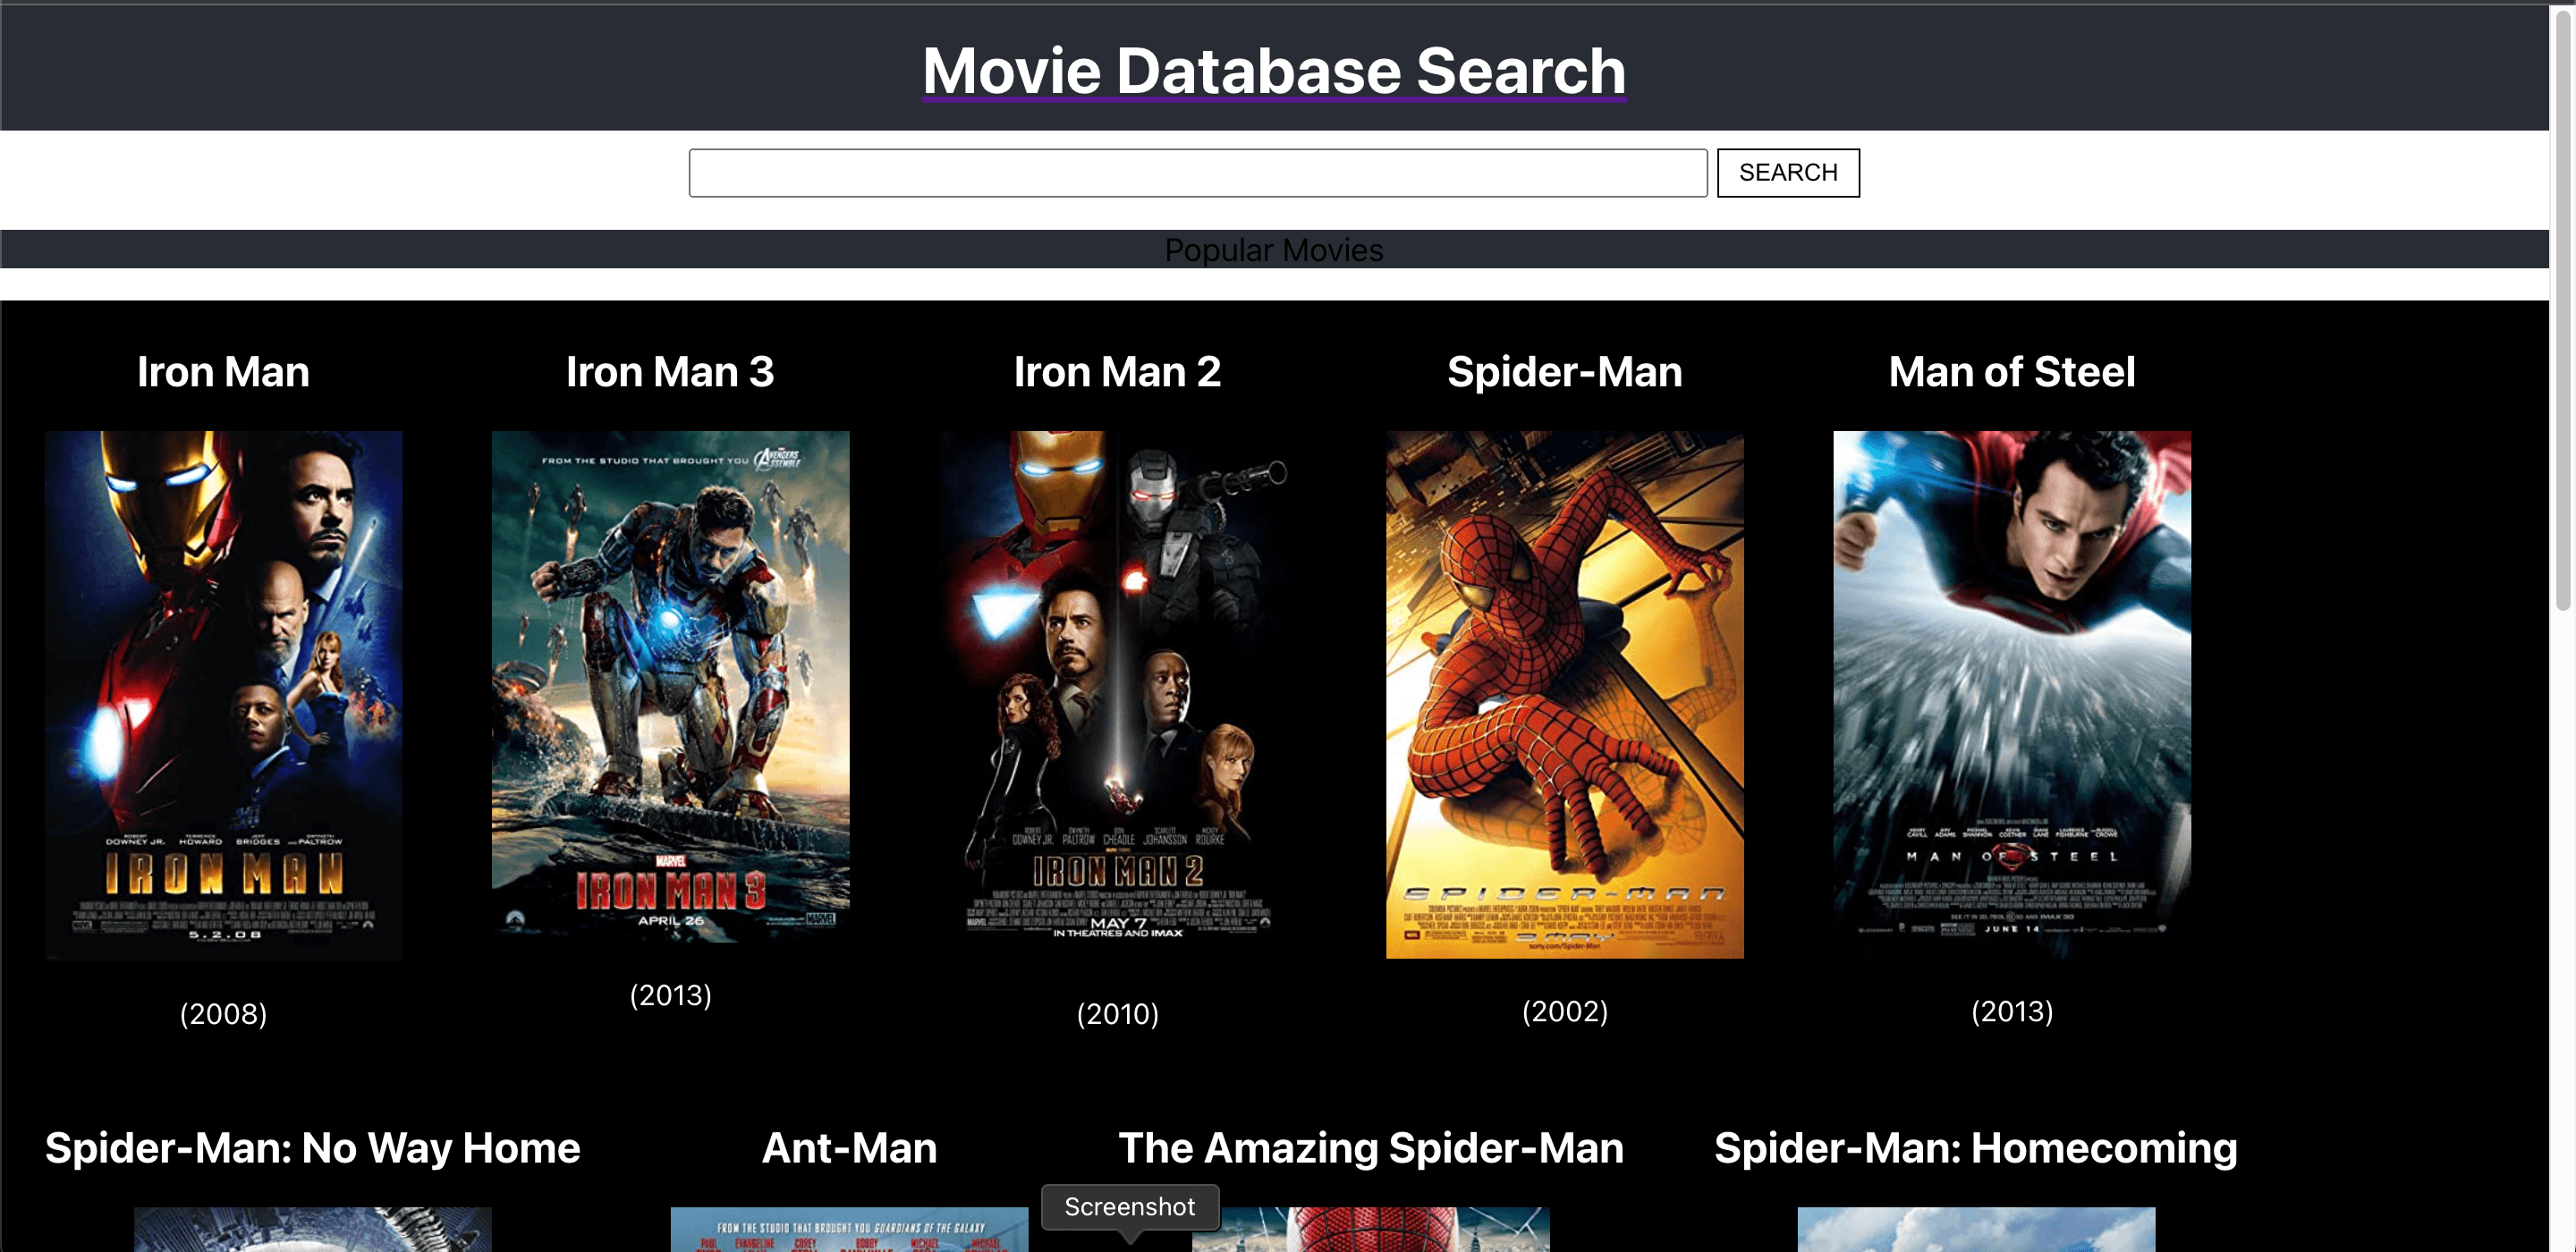The image size is (2576, 1252).
Task: Click the Spider-Man: Homecoming title
Action: tap(1975, 1148)
